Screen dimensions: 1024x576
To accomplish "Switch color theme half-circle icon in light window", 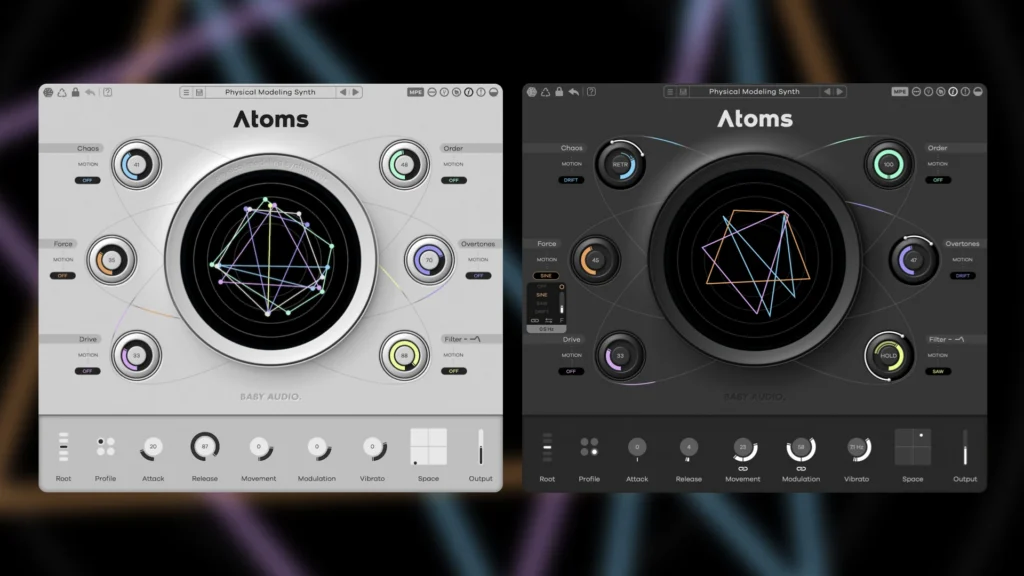I will pyautogui.click(x=494, y=92).
